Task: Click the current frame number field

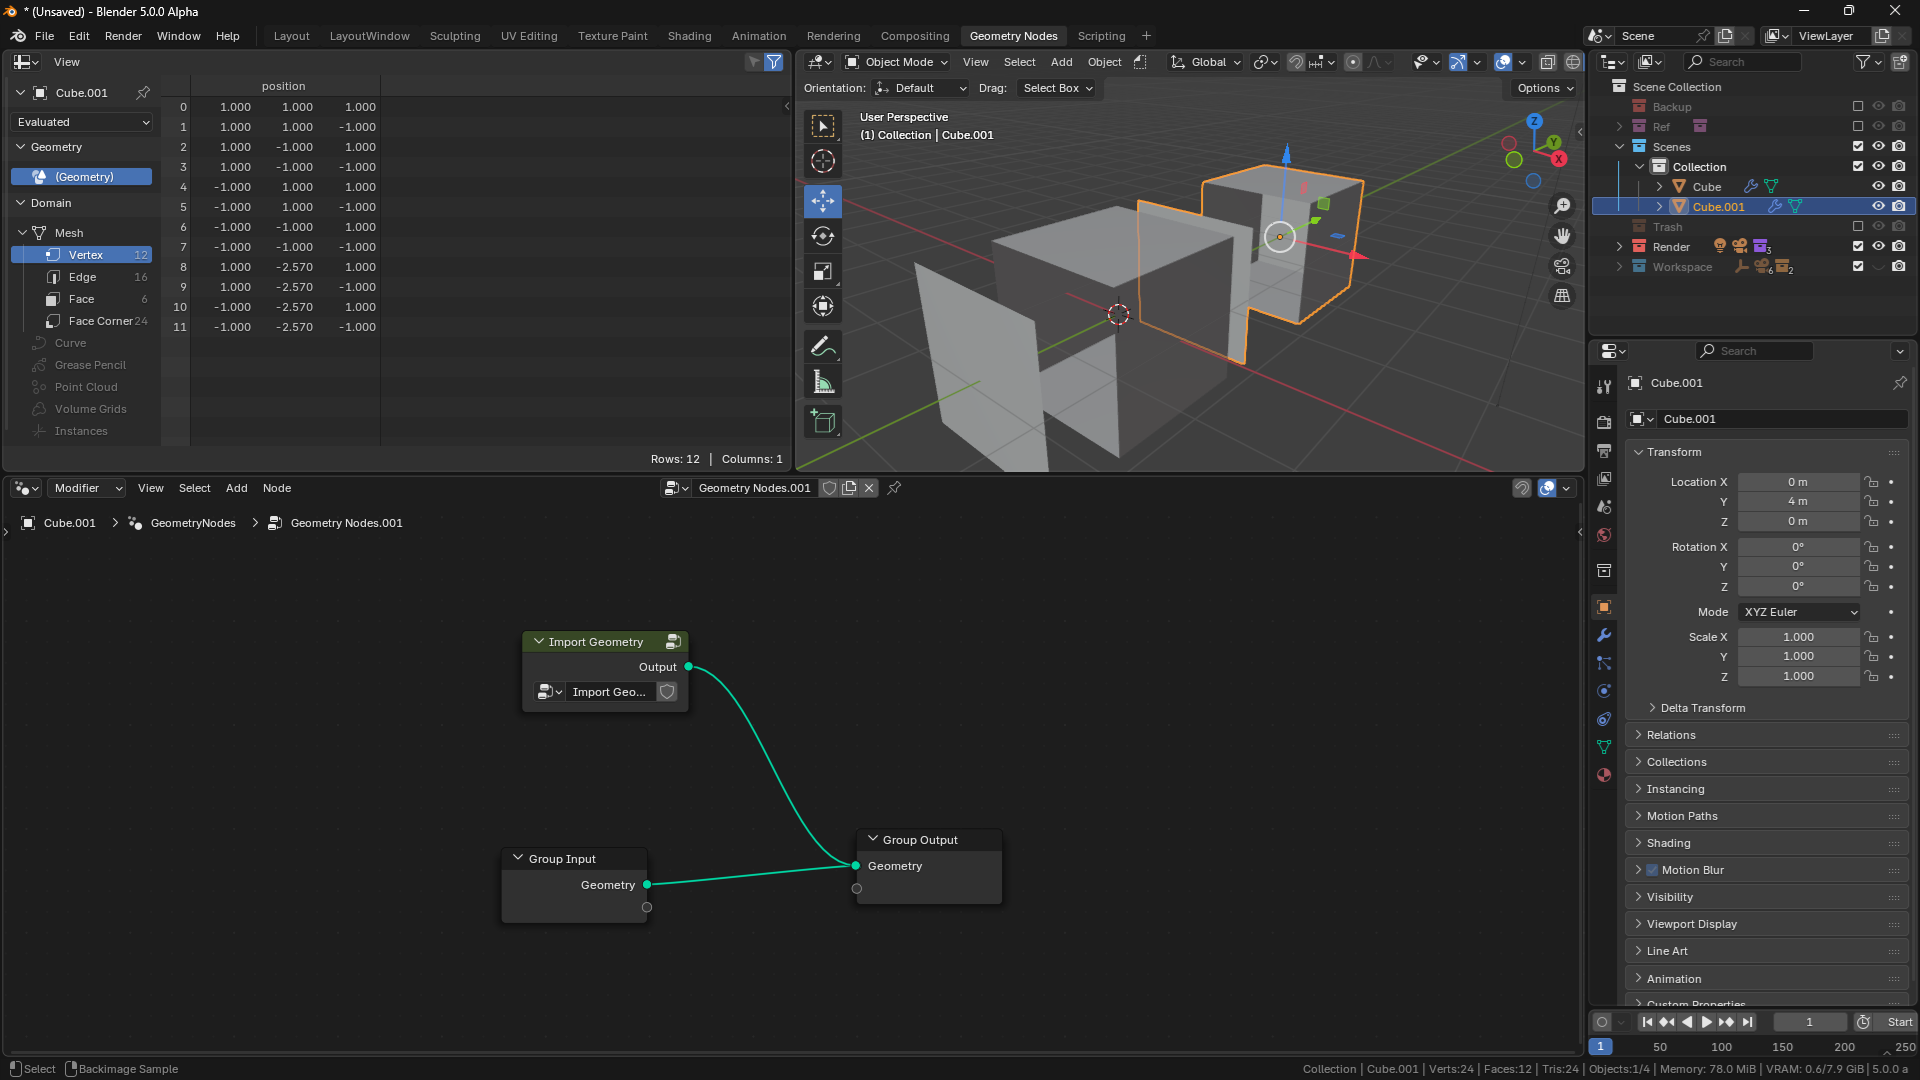Action: pyautogui.click(x=1809, y=1022)
